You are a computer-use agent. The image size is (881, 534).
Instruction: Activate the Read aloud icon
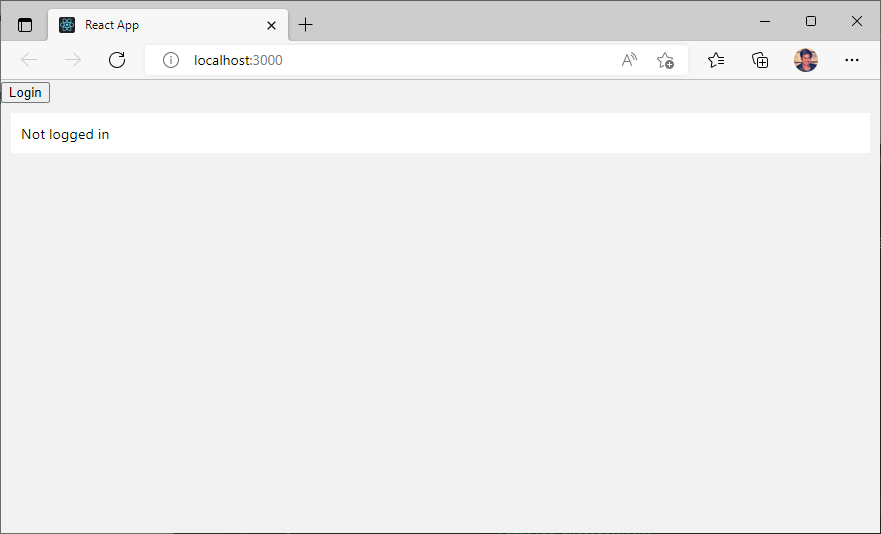coord(629,60)
